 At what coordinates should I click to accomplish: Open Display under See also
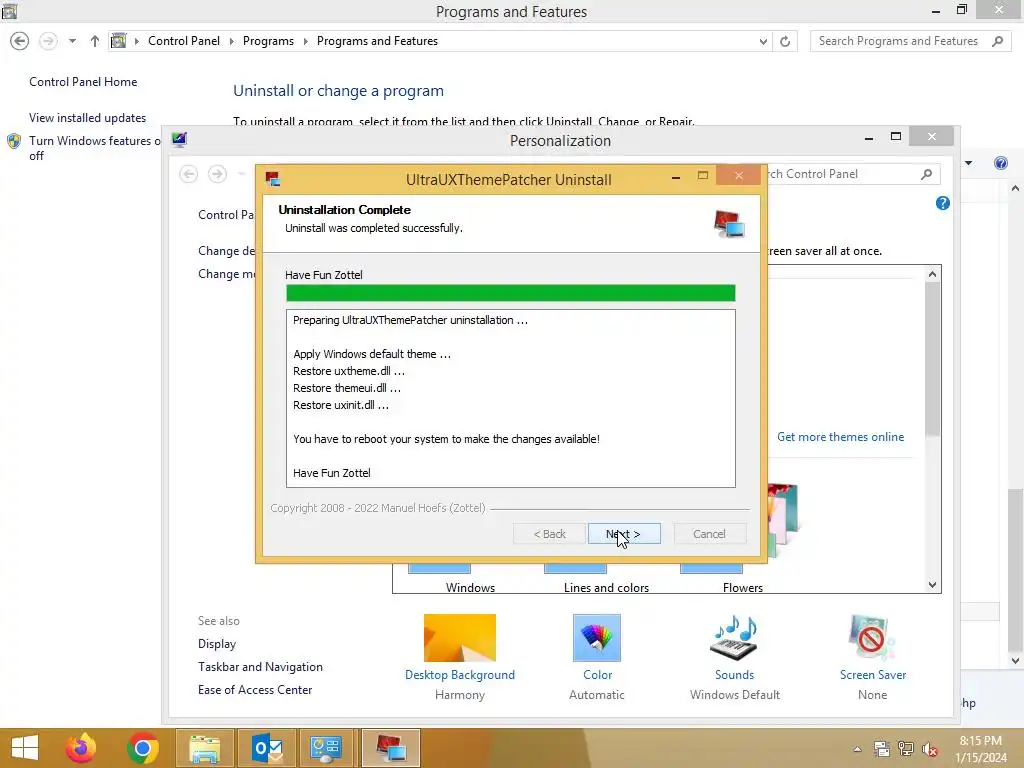[217, 644]
